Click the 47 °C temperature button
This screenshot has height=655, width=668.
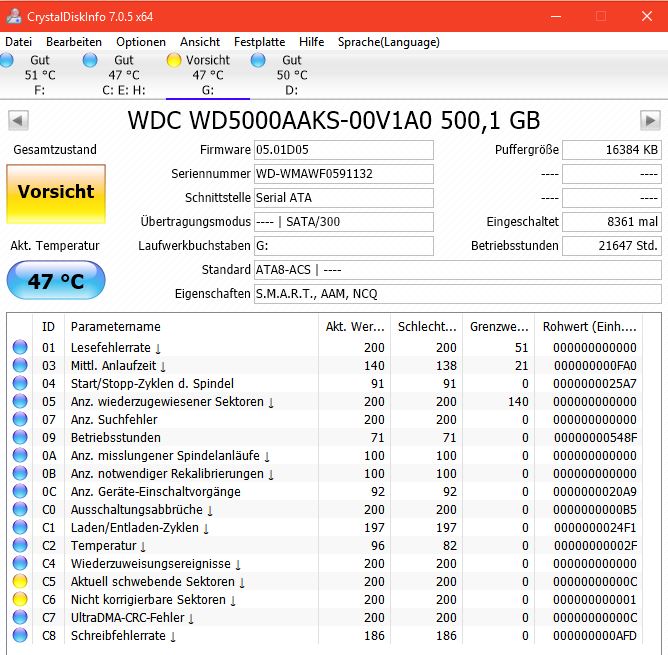(x=56, y=280)
